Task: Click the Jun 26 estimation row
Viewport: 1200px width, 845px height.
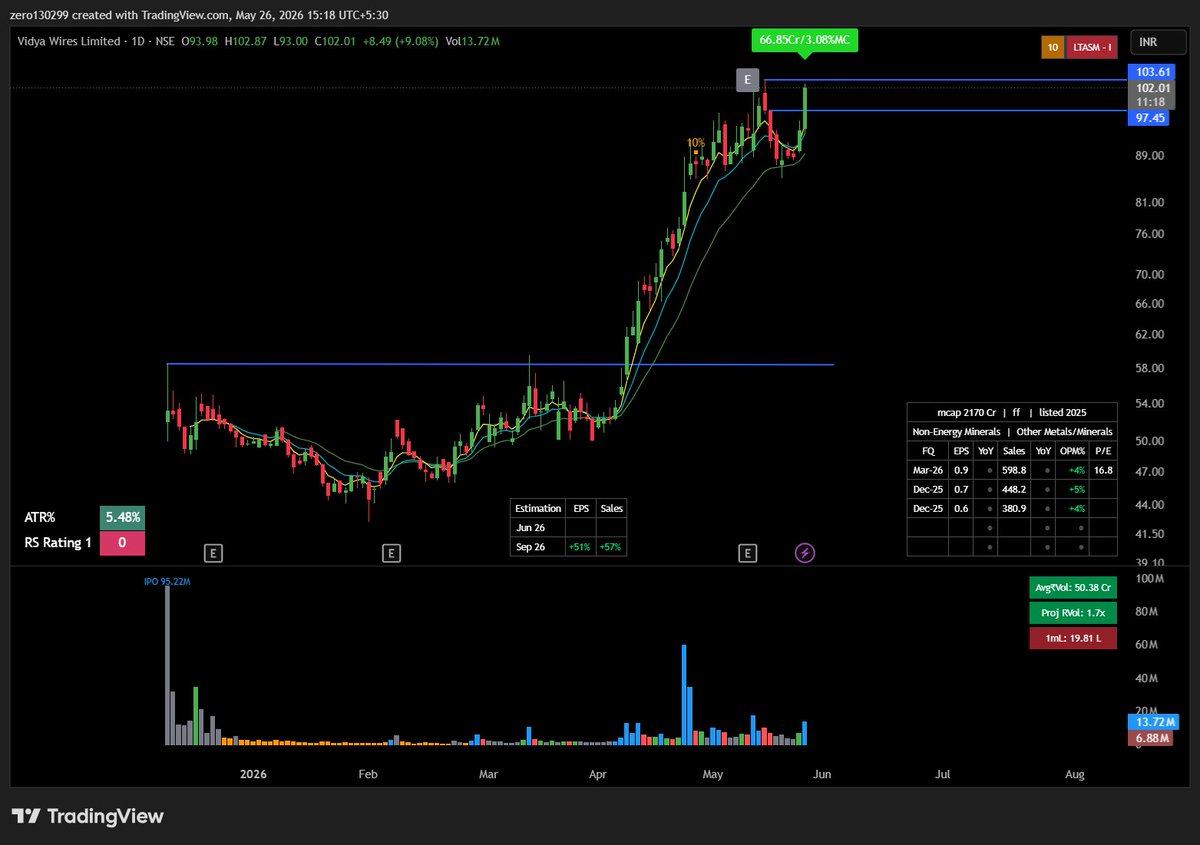Action: (x=568, y=527)
